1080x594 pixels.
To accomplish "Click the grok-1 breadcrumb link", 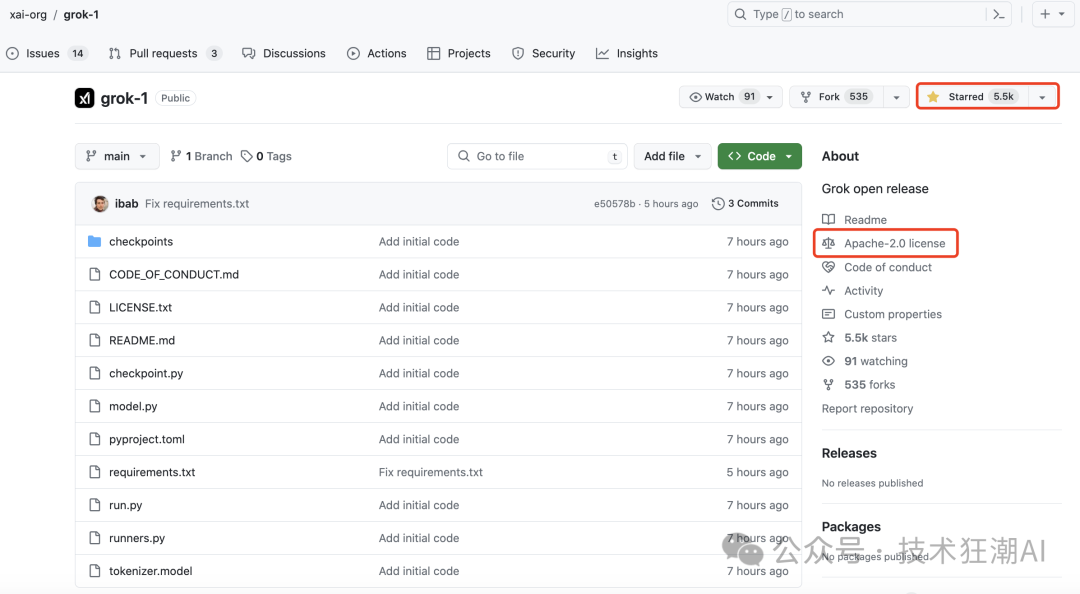I will point(81,14).
